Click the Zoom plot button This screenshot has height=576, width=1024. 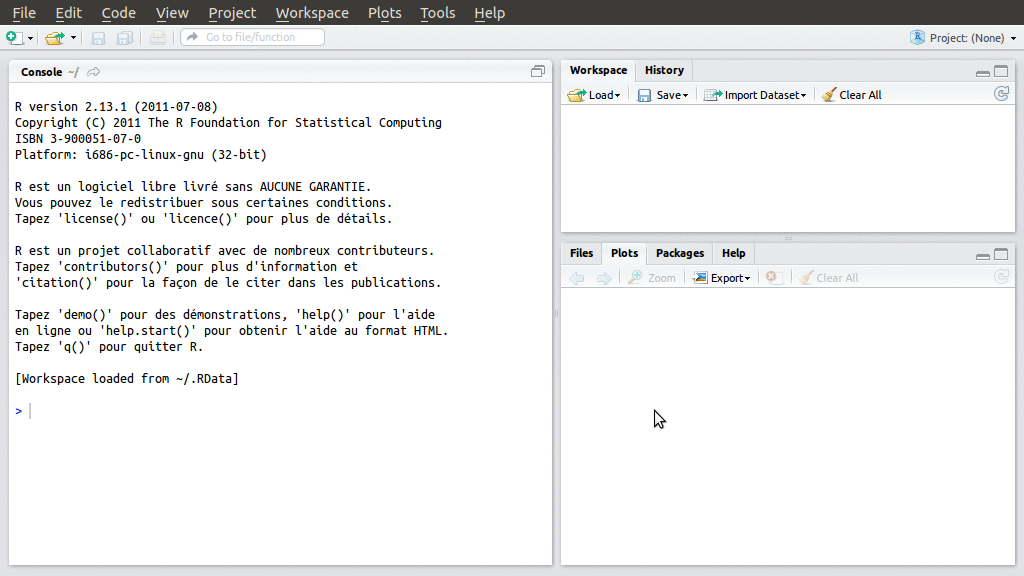pyautogui.click(x=652, y=278)
